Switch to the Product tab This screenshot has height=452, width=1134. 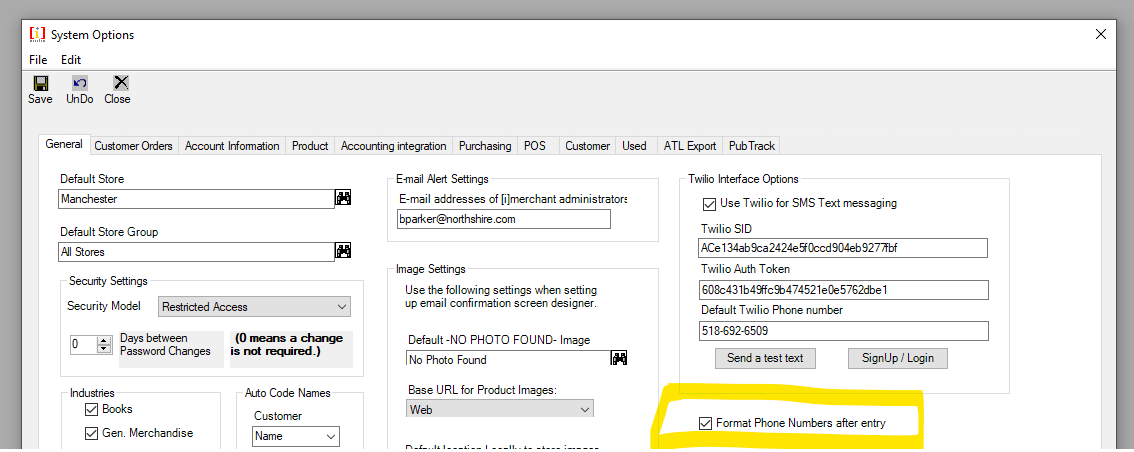point(310,146)
